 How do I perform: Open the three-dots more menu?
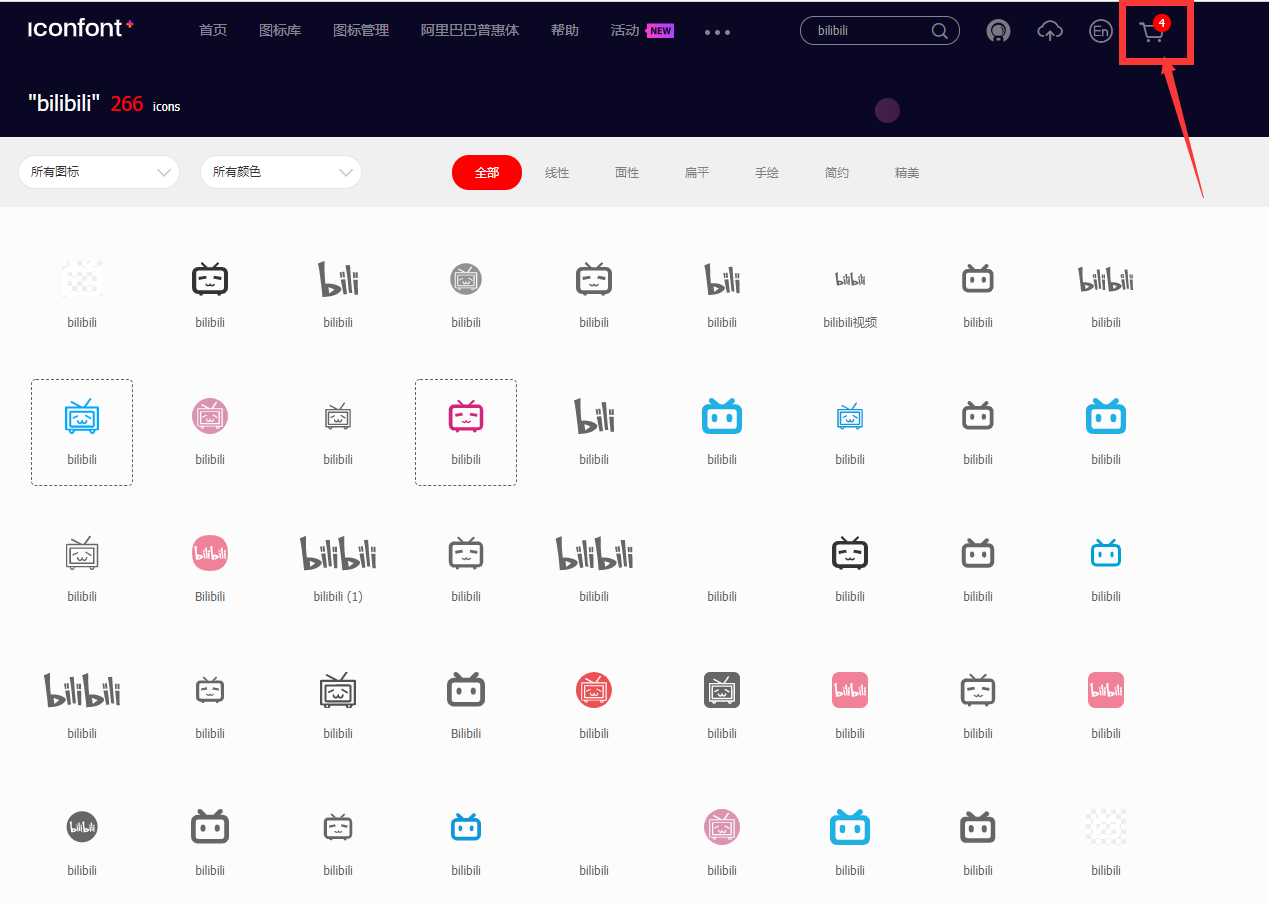pos(717,32)
